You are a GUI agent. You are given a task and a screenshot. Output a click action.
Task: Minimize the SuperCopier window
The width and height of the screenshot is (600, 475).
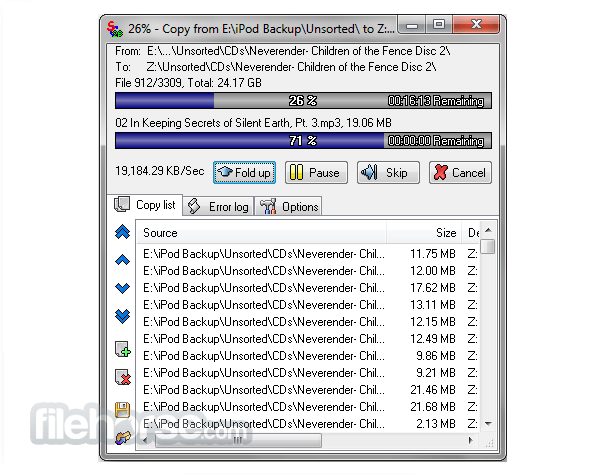(x=412, y=25)
